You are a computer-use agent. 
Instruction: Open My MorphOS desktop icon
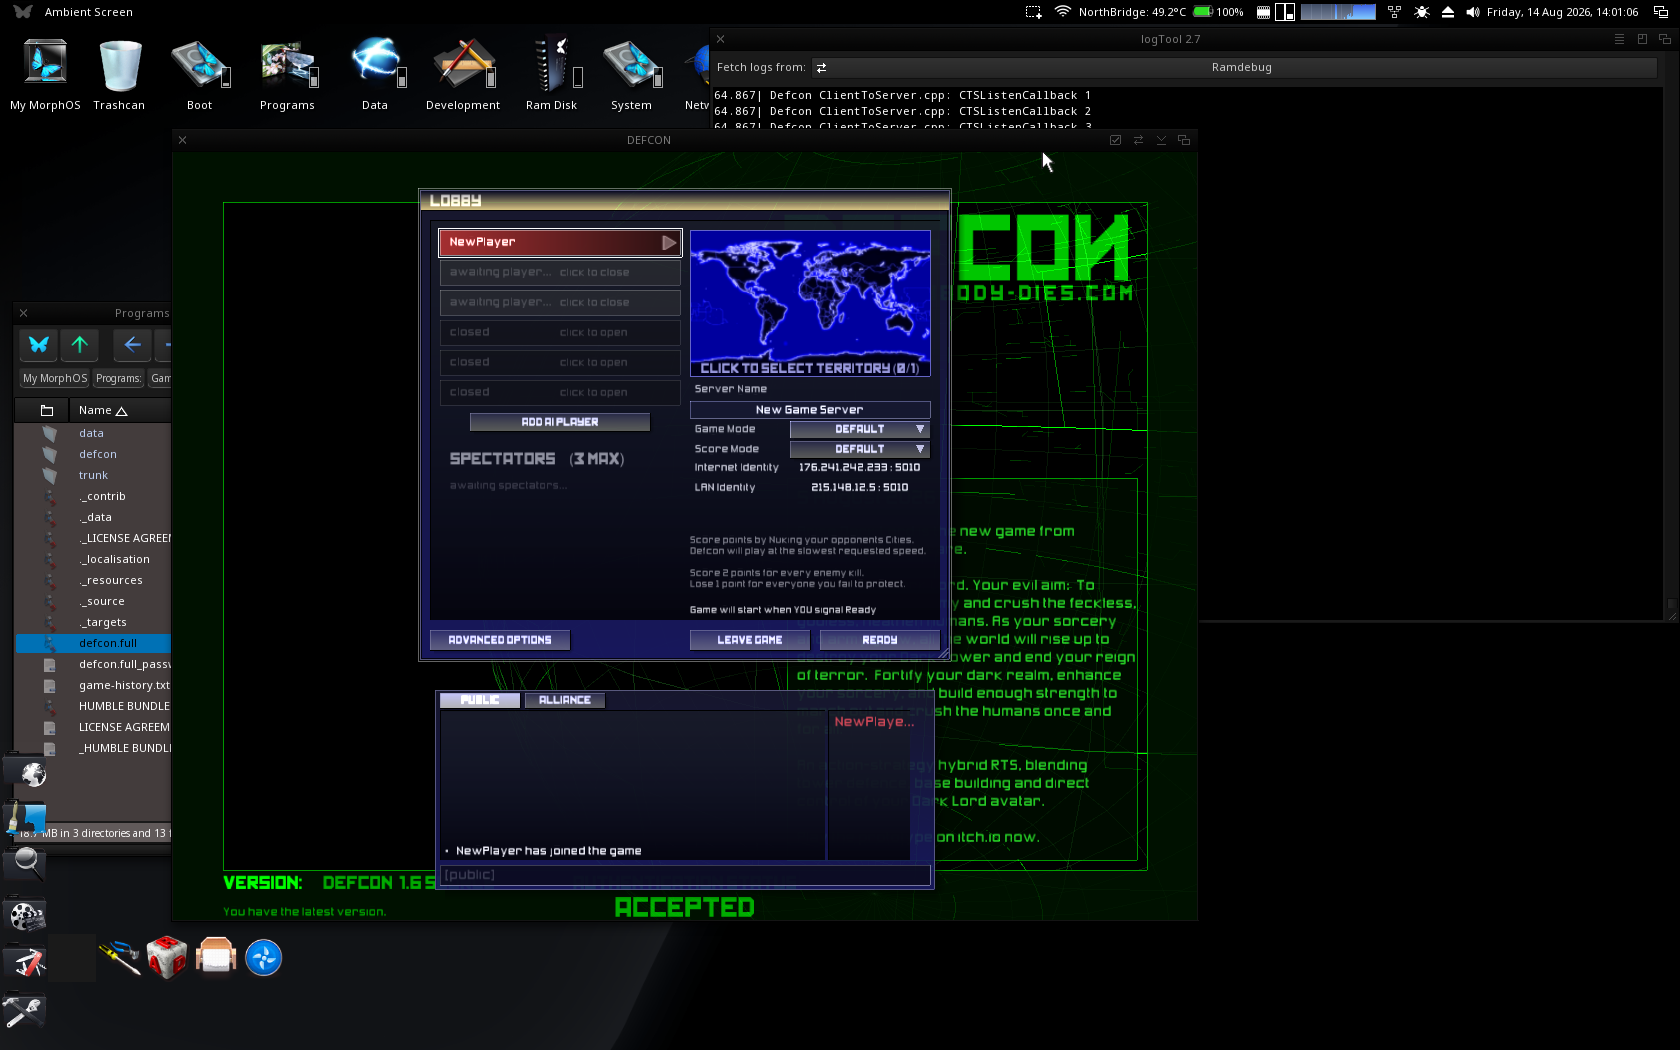click(x=45, y=75)
